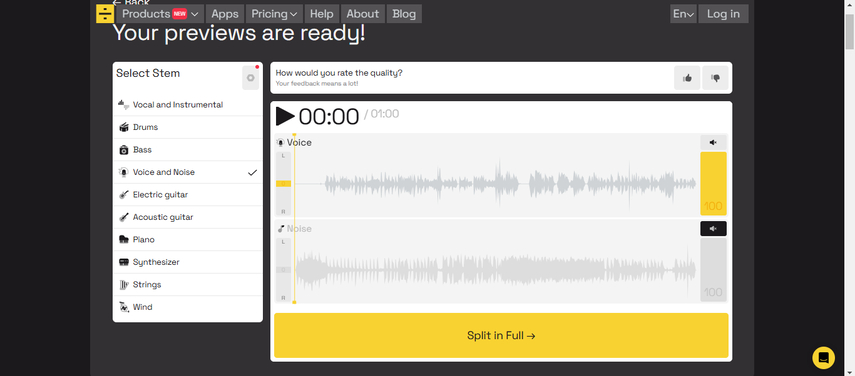Screen dimensions: 855x376
Task: Click the checkmark next to Voice and Noise
Action: (x=252, y=172)
